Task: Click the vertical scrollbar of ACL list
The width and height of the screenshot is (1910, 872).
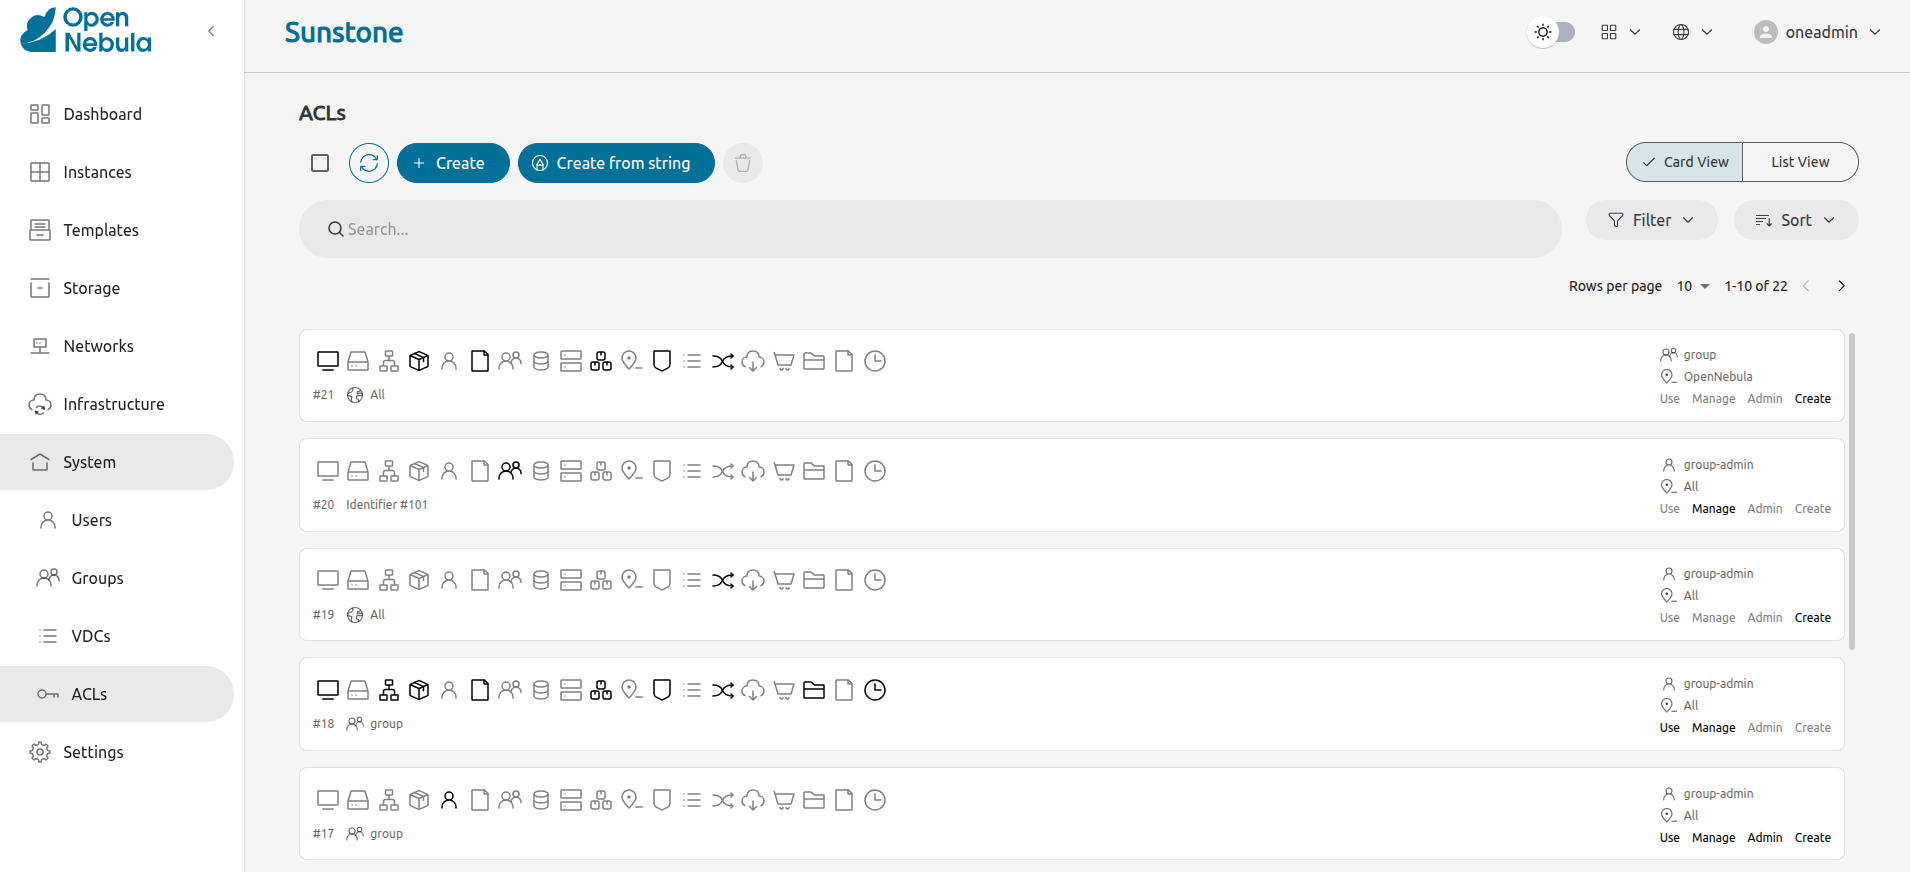Action: click(x=1852, y=490)
